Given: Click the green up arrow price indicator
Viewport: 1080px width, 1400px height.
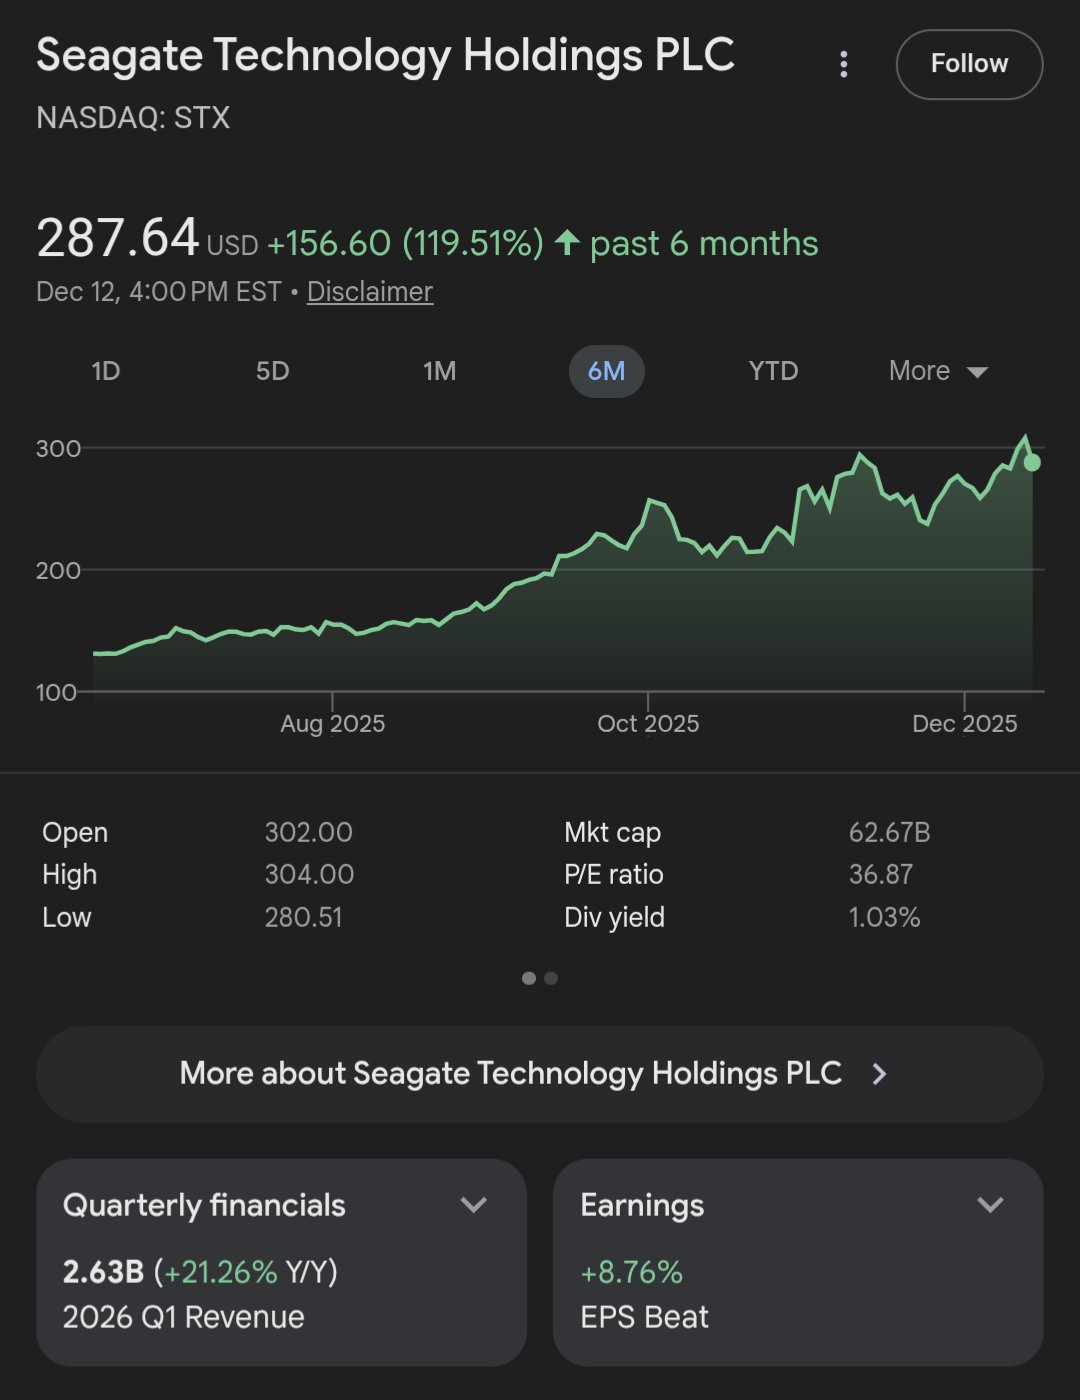Looking at the screenshot, I should click(x=567, y=243).
